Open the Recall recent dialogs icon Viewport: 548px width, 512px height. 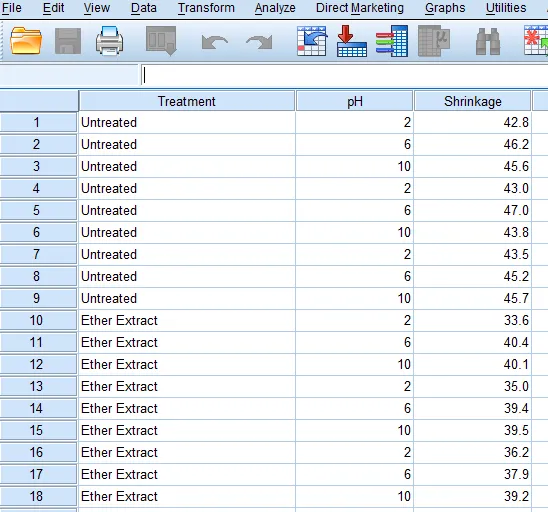click(x=161, y=41)
